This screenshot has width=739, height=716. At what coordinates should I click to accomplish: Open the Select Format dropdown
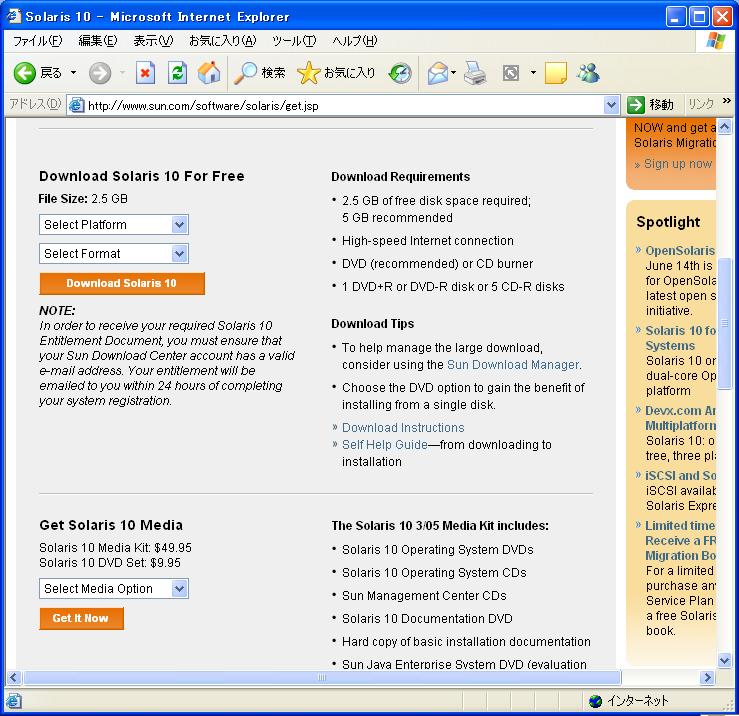[x=114, y=254]
